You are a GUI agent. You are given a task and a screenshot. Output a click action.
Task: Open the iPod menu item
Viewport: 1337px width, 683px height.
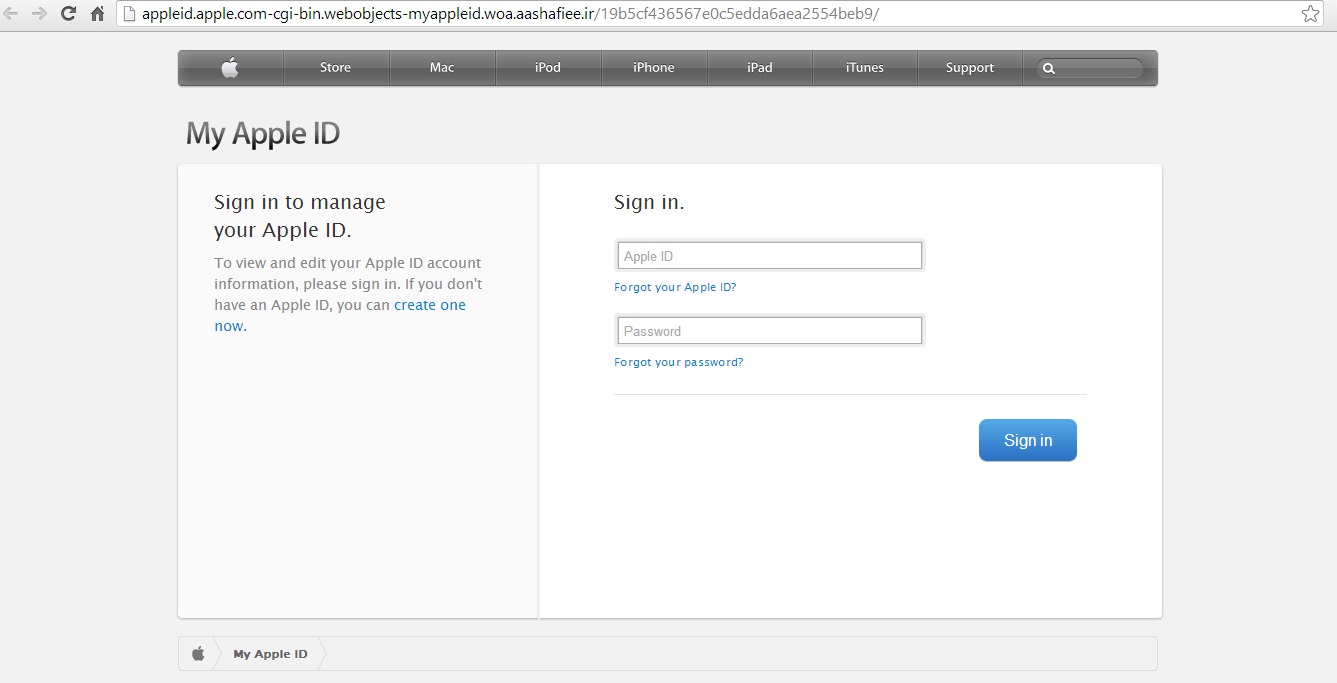tap(548, 68)
